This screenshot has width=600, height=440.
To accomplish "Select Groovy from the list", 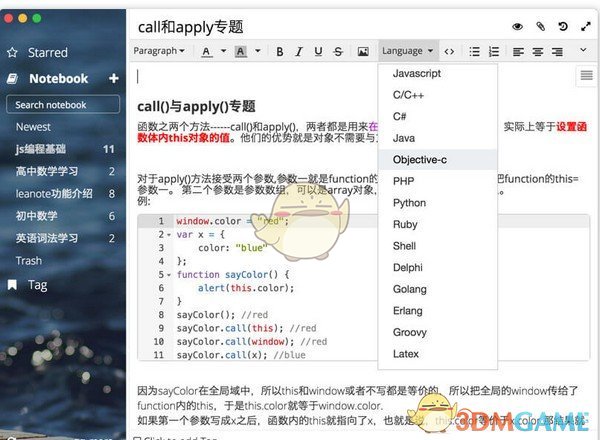I will pos(438,332).
